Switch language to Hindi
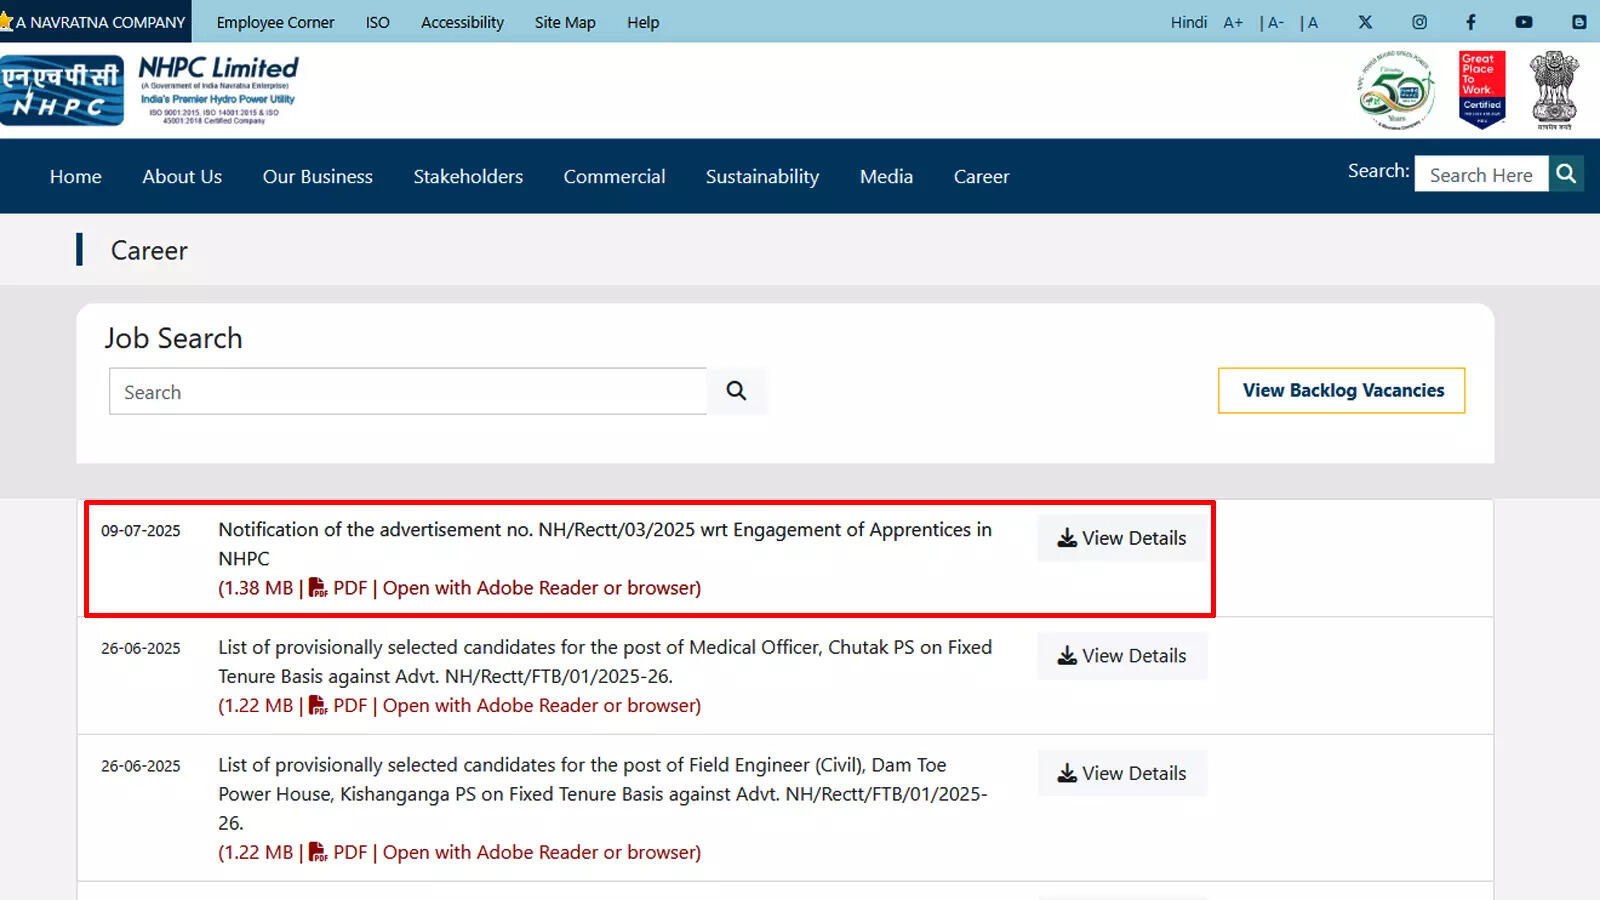 (1189, 22)
